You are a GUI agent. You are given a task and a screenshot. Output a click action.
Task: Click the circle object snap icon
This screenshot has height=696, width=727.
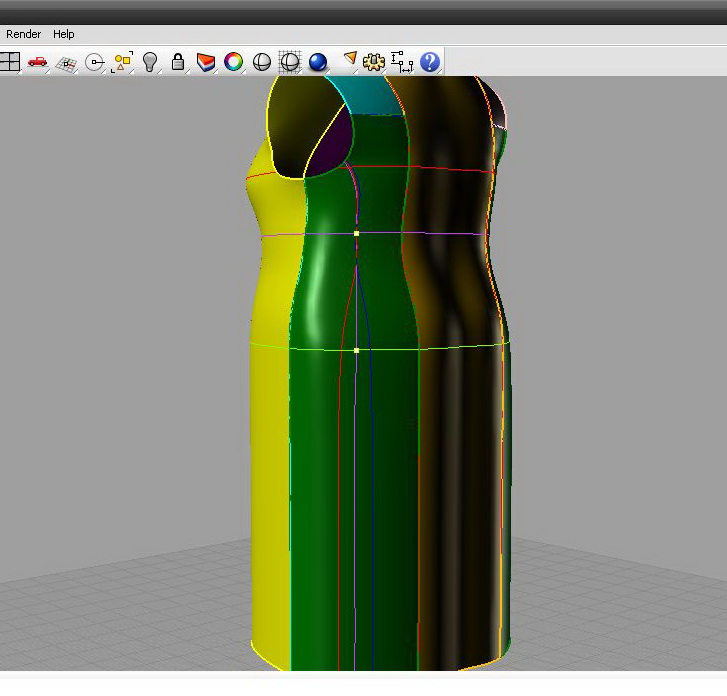95,62
